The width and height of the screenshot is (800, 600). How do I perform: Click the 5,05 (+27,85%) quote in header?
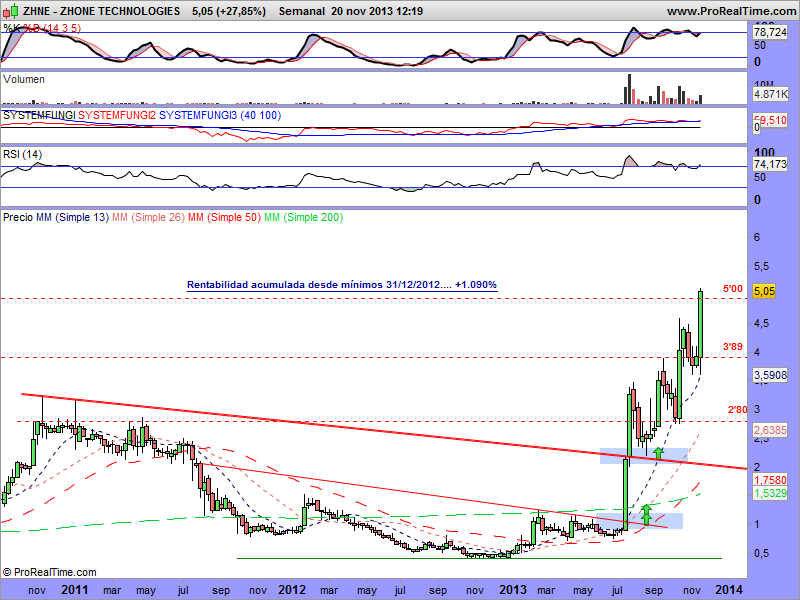click(229, 11)
